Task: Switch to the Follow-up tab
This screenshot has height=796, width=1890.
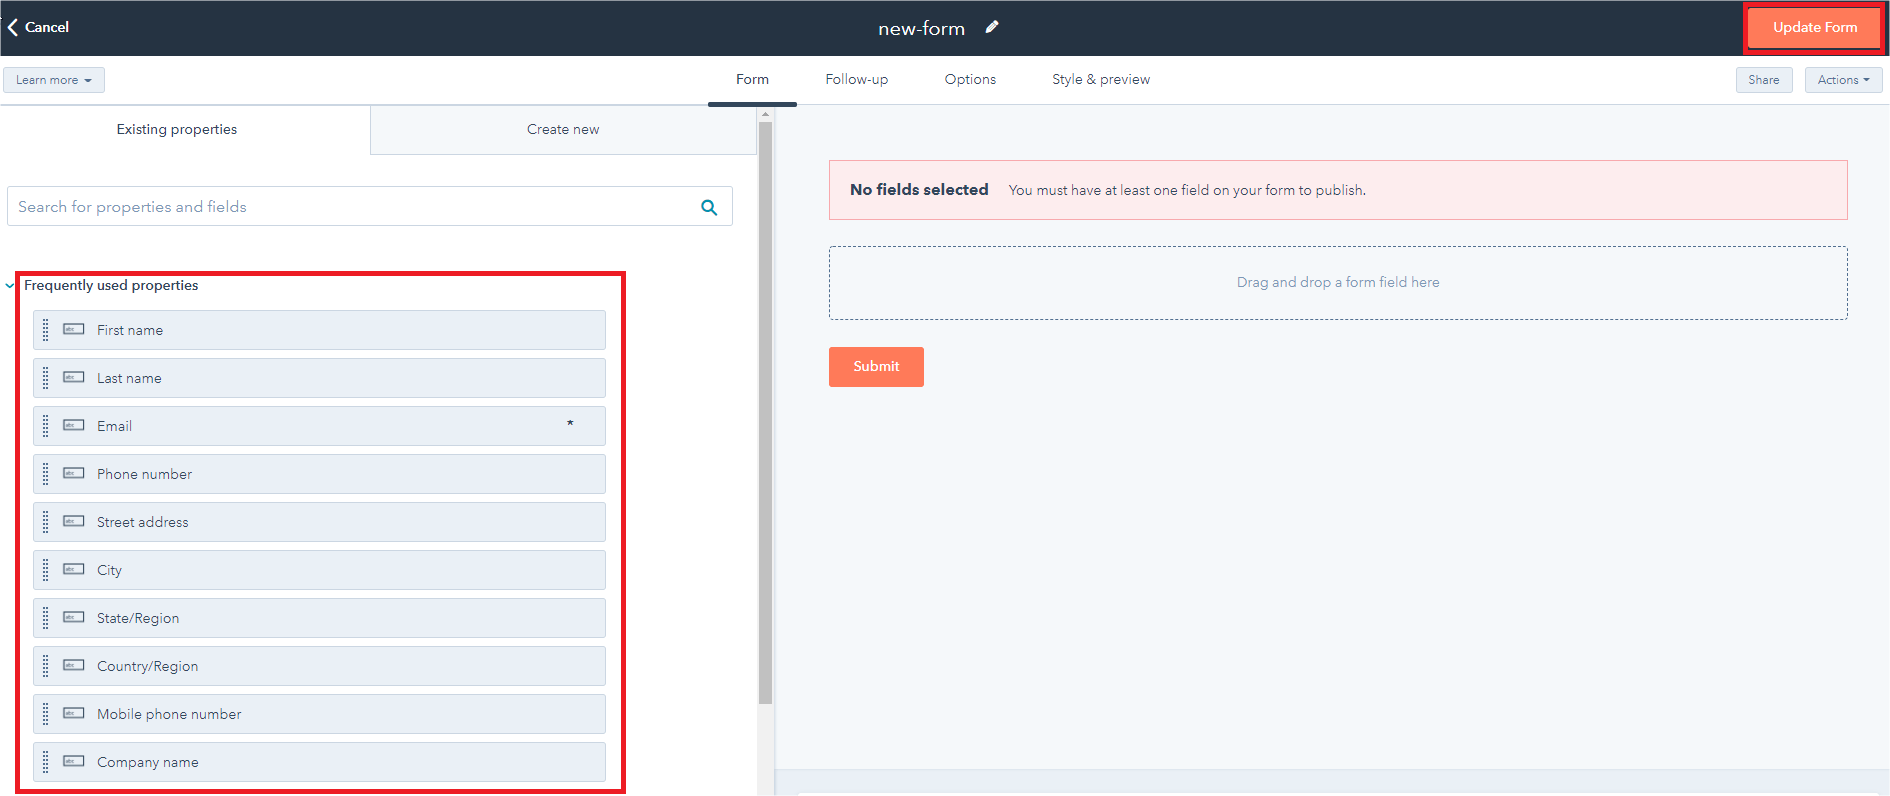Action: pyautogui.click(x=856, y=80)
